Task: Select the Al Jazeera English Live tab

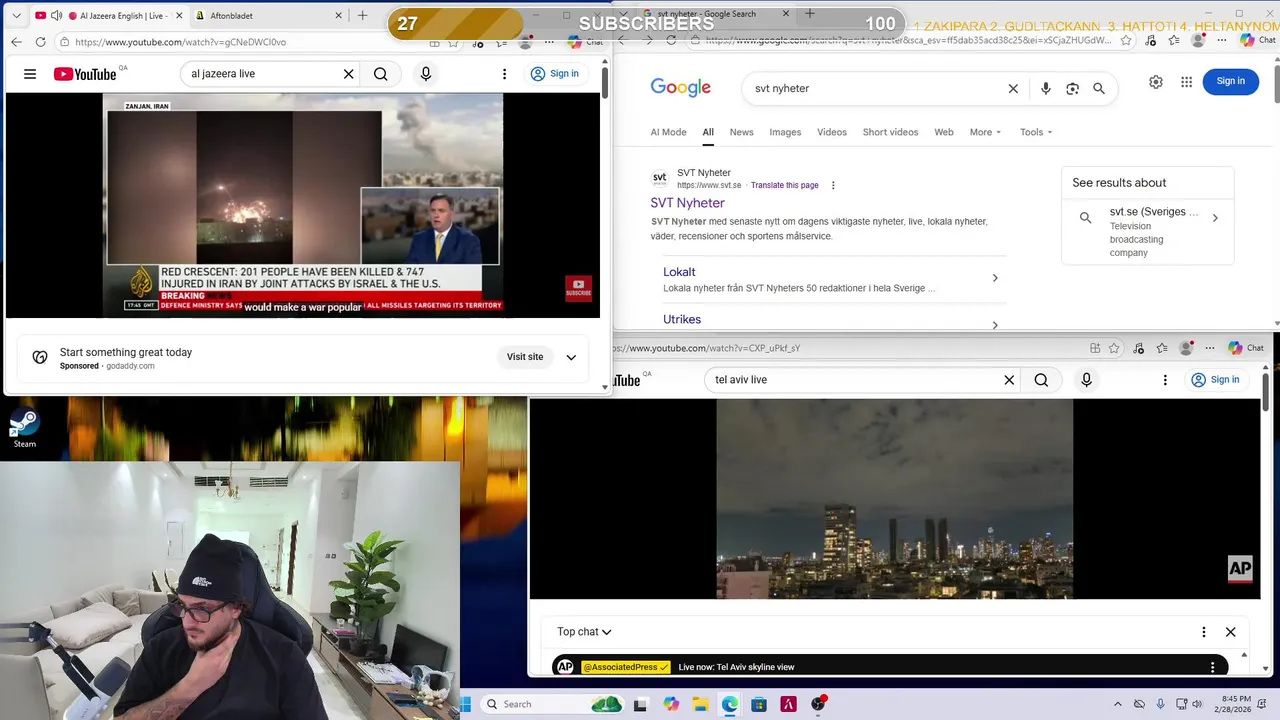Action: click(x=110, y=16)
